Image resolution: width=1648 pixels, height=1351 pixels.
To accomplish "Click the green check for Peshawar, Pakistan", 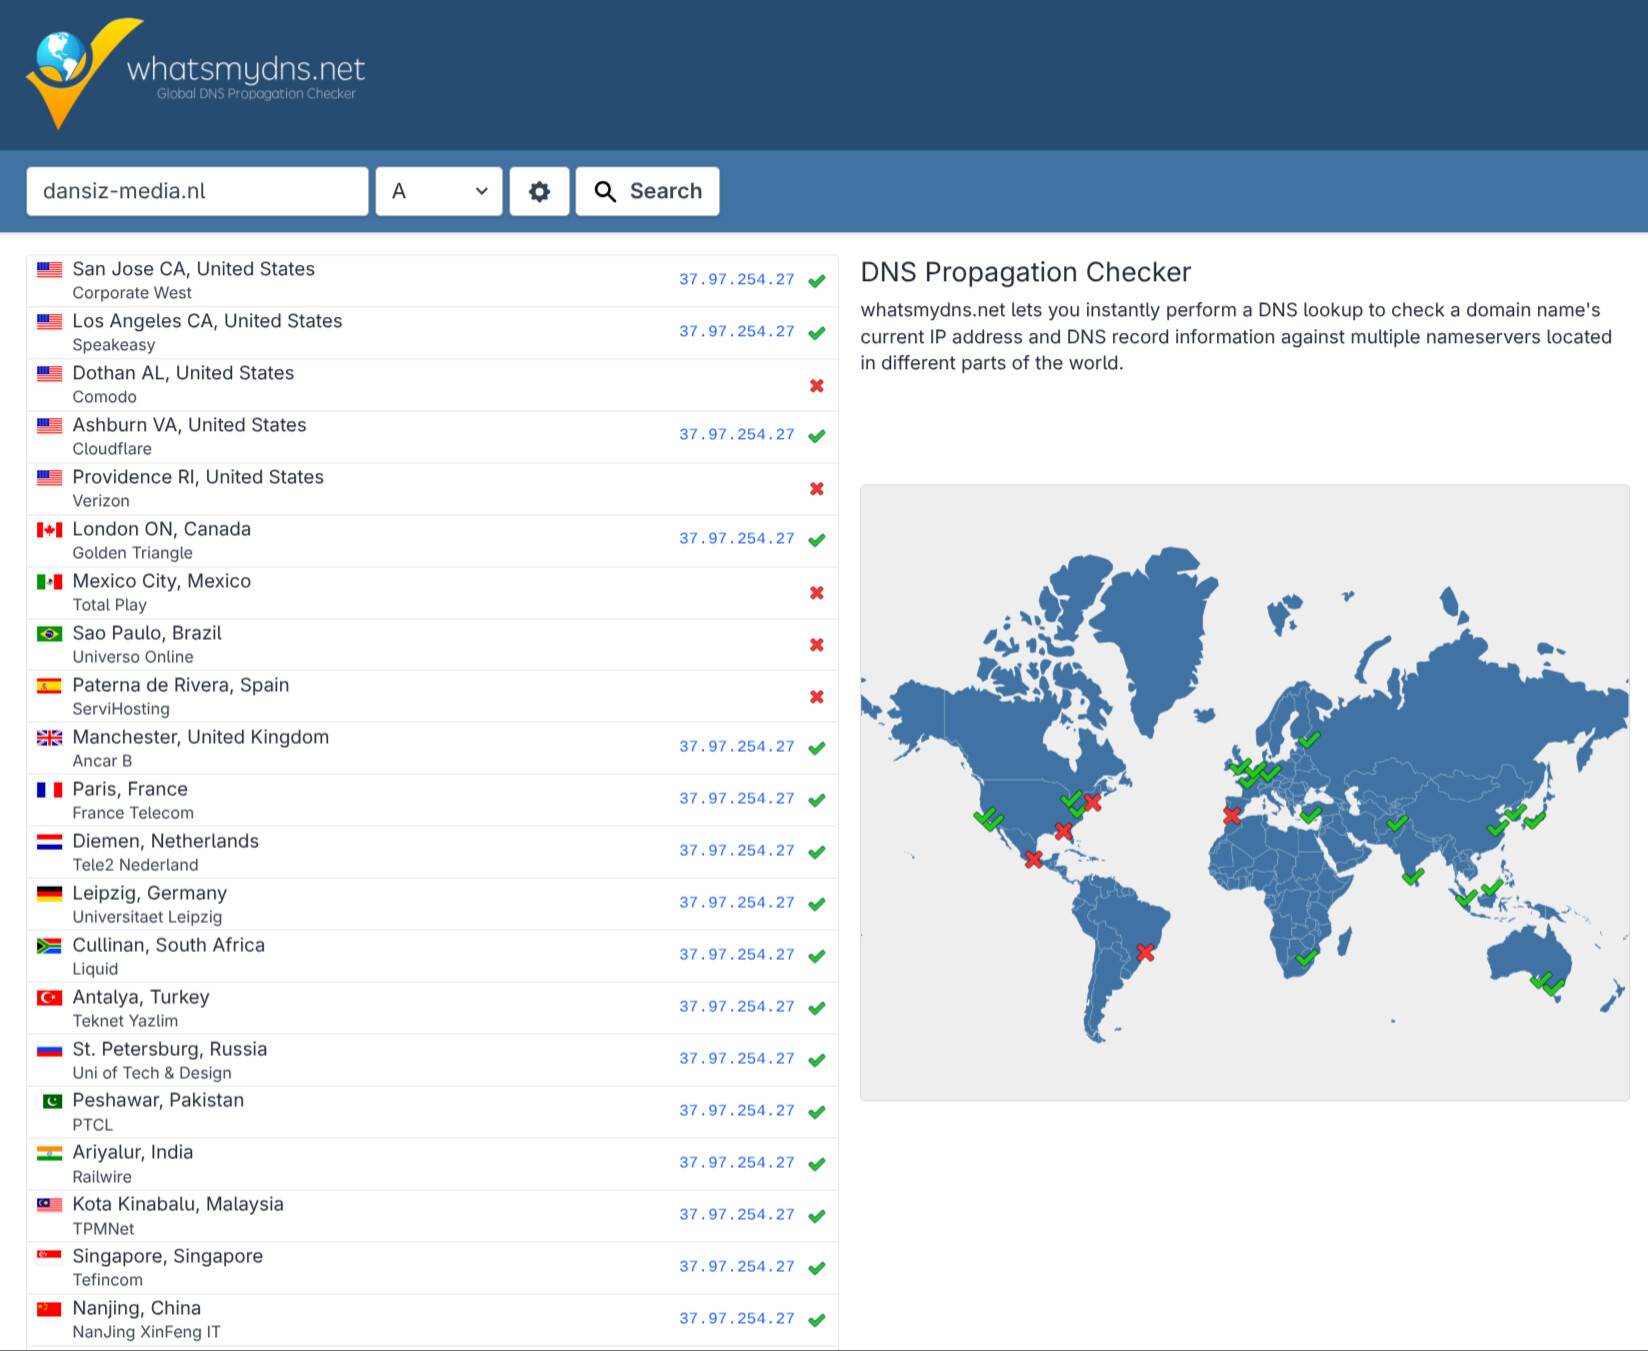I will click(817, 1112).
